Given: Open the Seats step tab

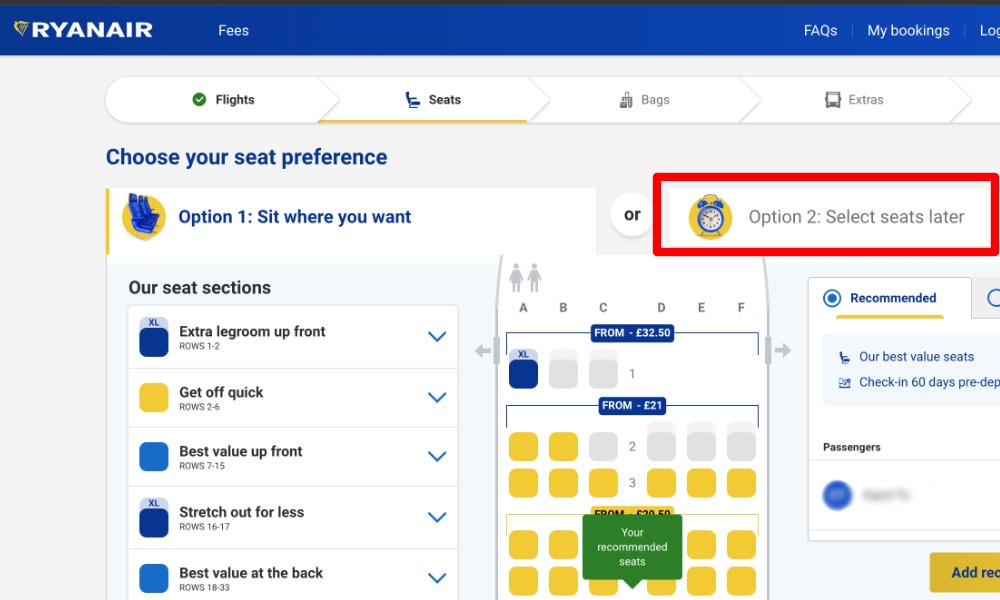Looking at the screenshot, I should [x=434, y=99].
